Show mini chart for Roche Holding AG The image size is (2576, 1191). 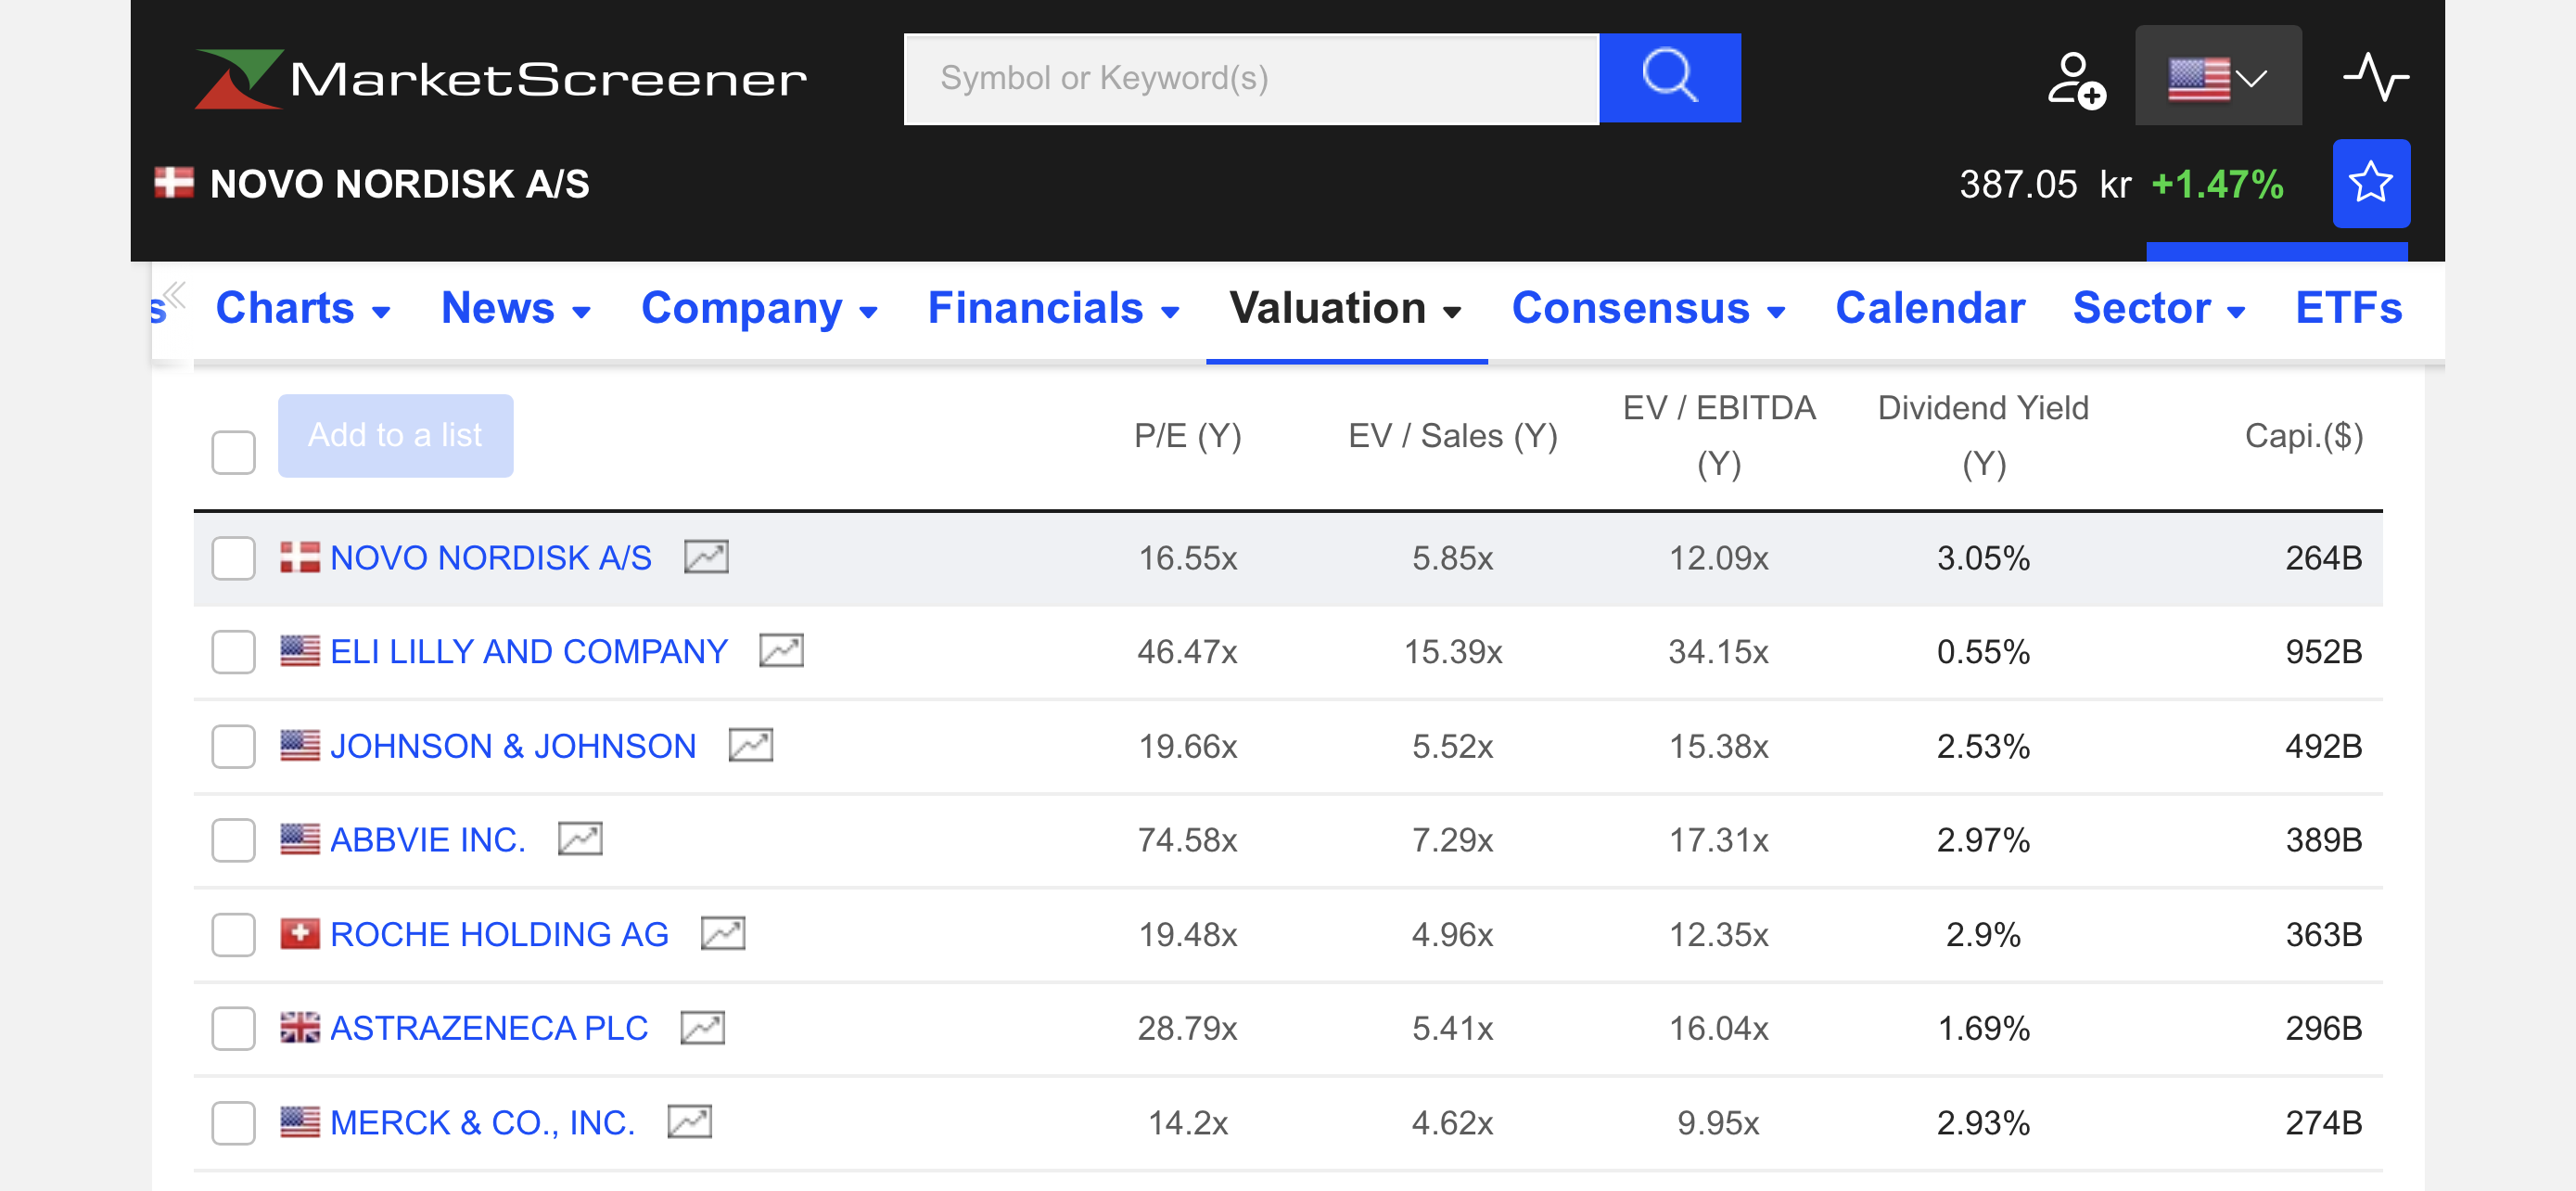(x=722, y=933)
